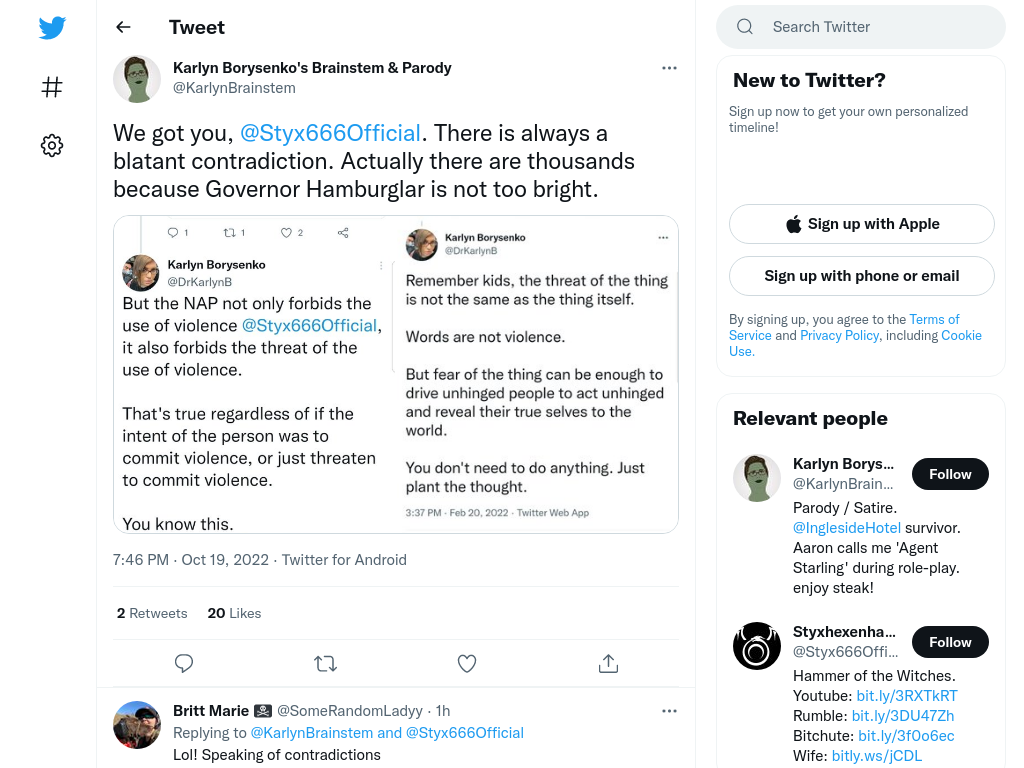View the 2 Retweets list

152,613
